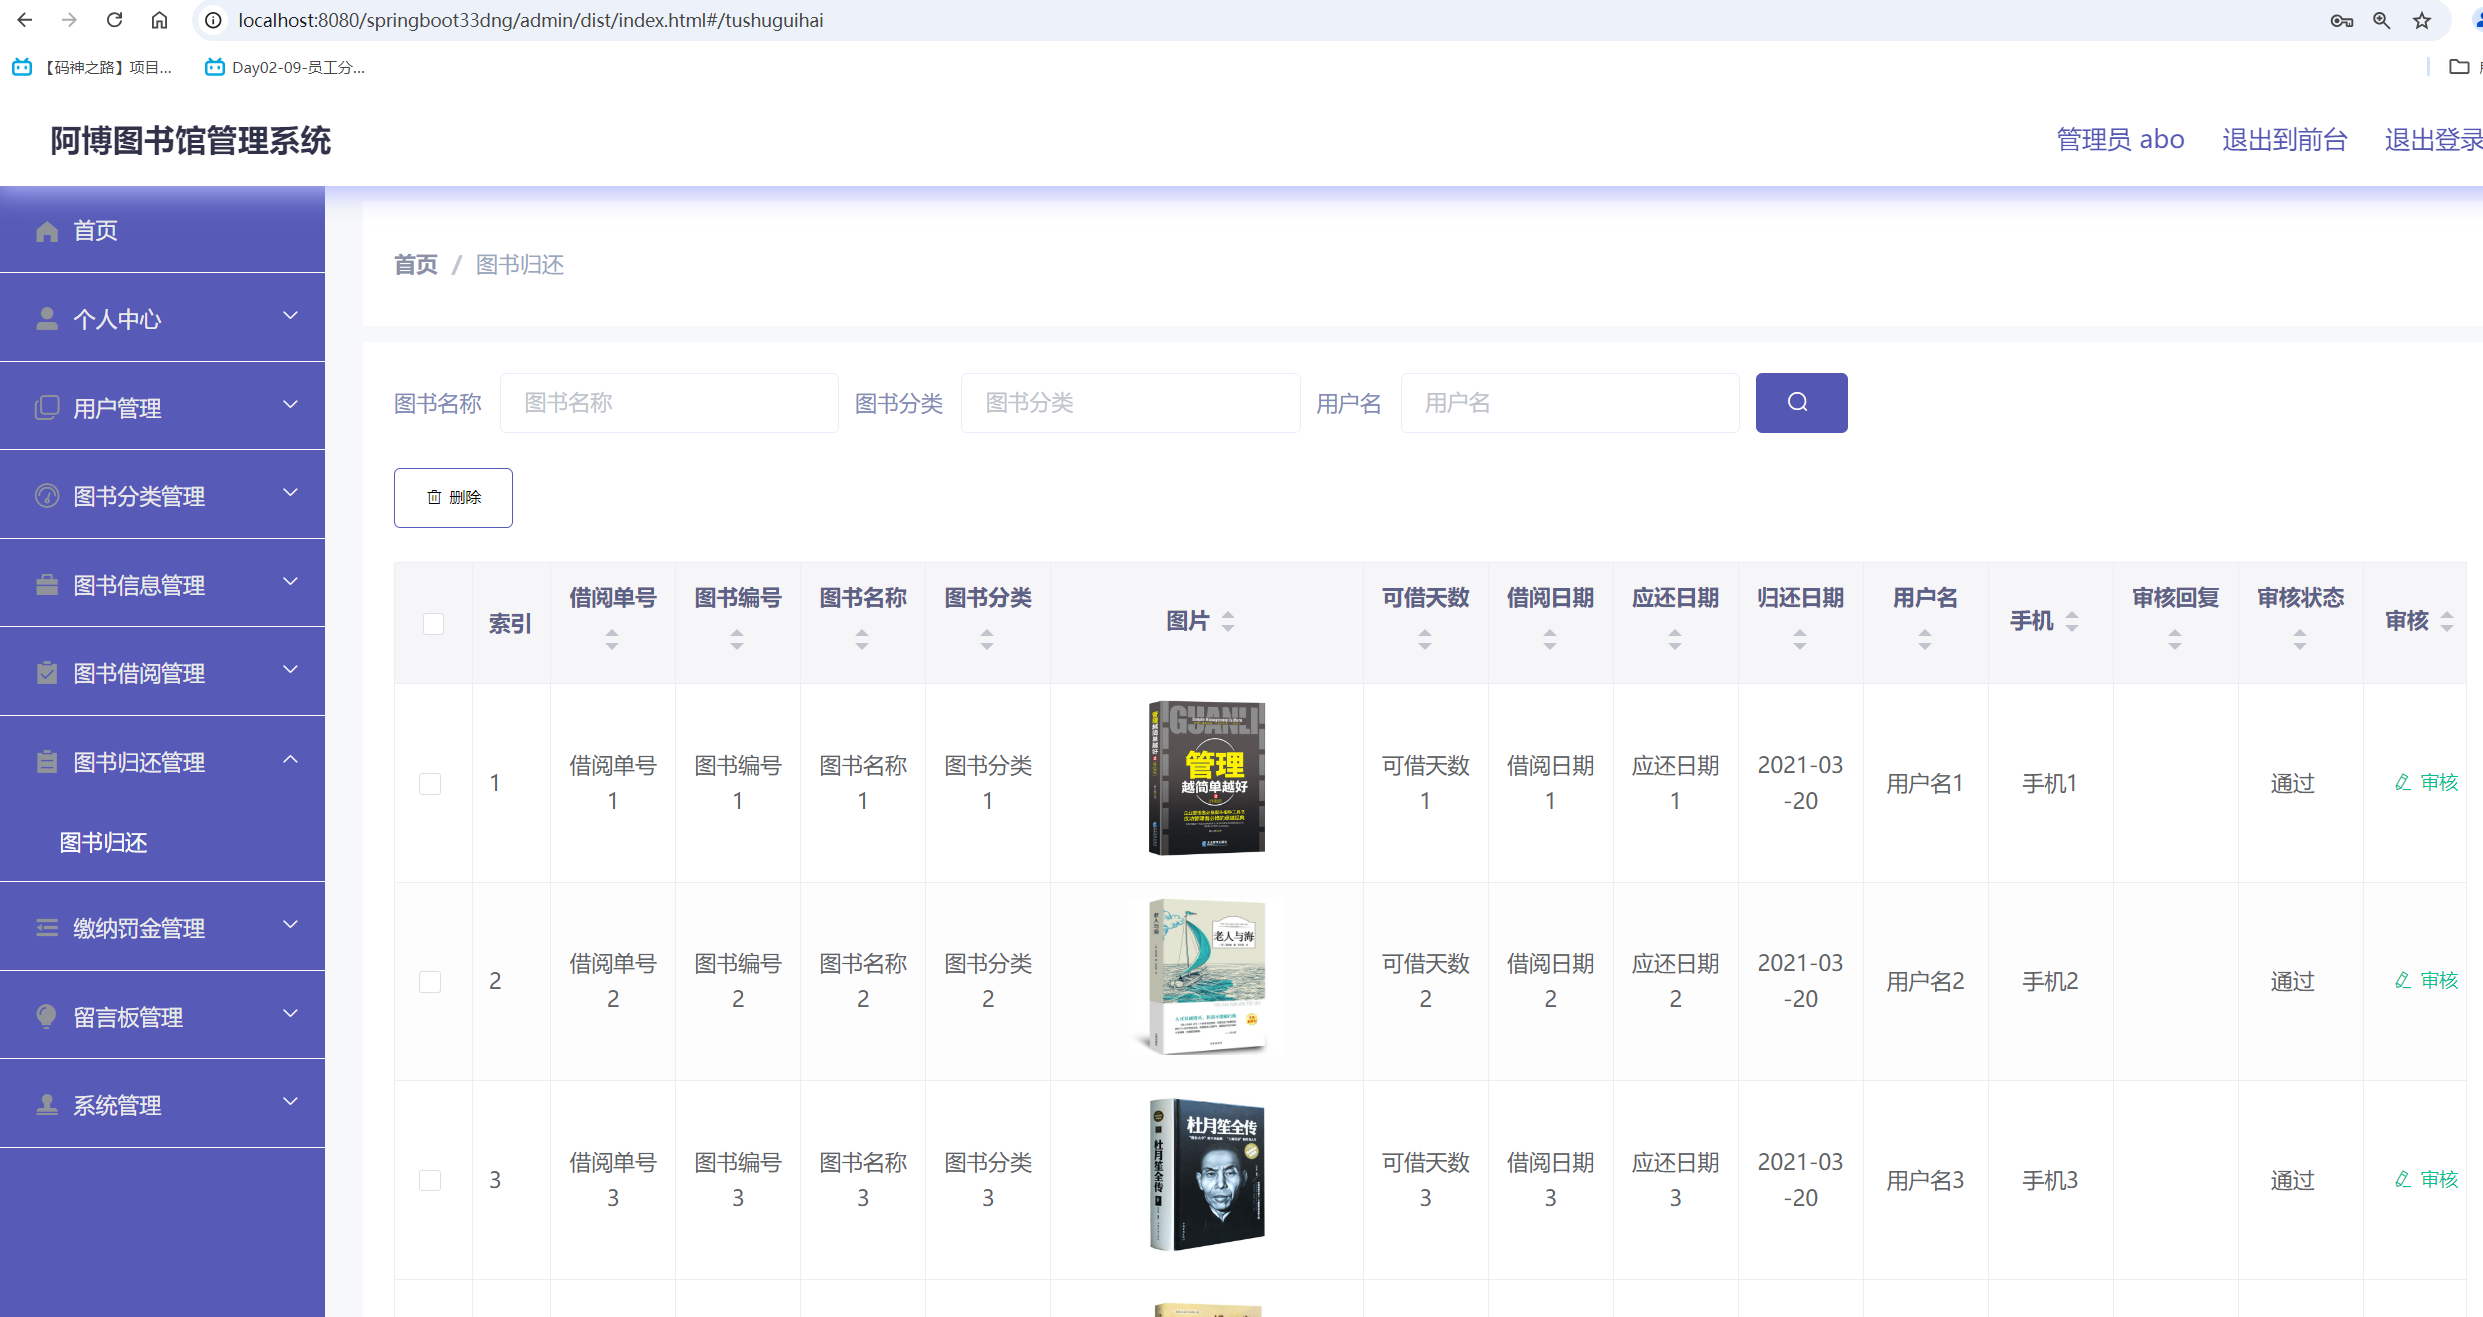Click the home icon beside 首页 in sidebar
2483x1317 pixels.
click(x=47, y=230)
